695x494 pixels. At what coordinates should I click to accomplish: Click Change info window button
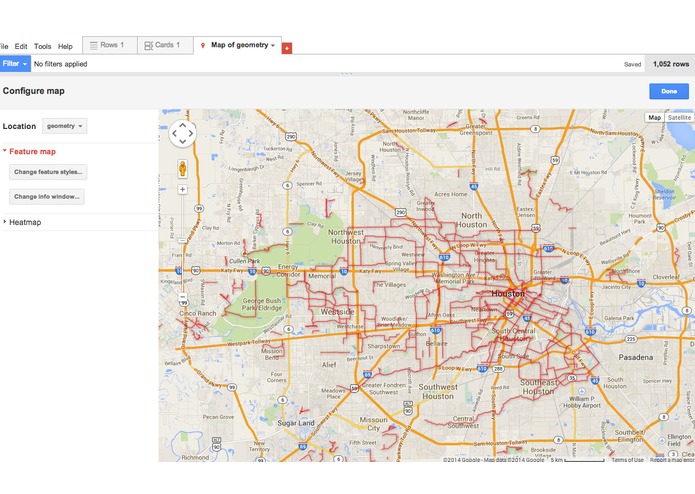click(47, 197)
